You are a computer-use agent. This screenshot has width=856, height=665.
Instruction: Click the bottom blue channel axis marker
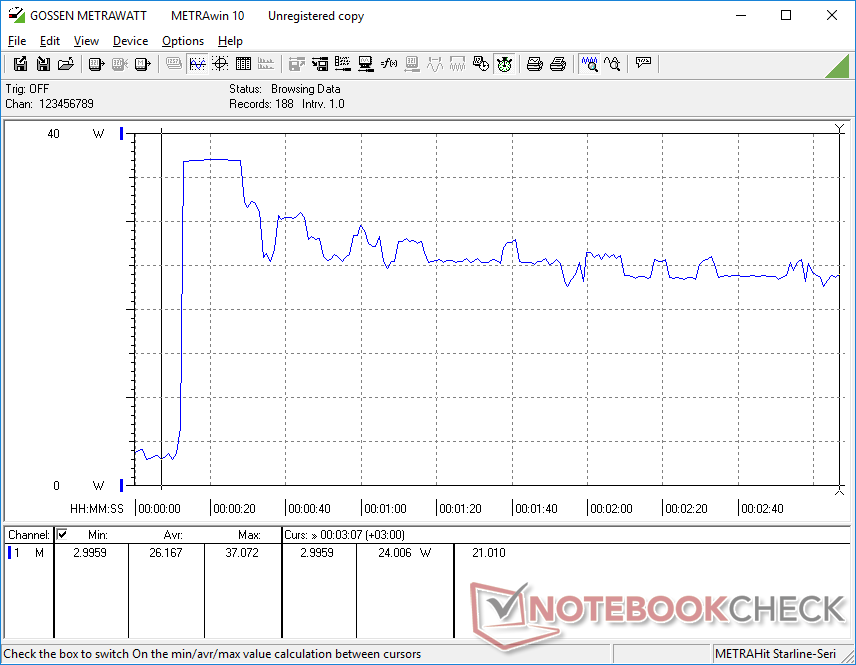pyautogui.click(x=121, y=485)
